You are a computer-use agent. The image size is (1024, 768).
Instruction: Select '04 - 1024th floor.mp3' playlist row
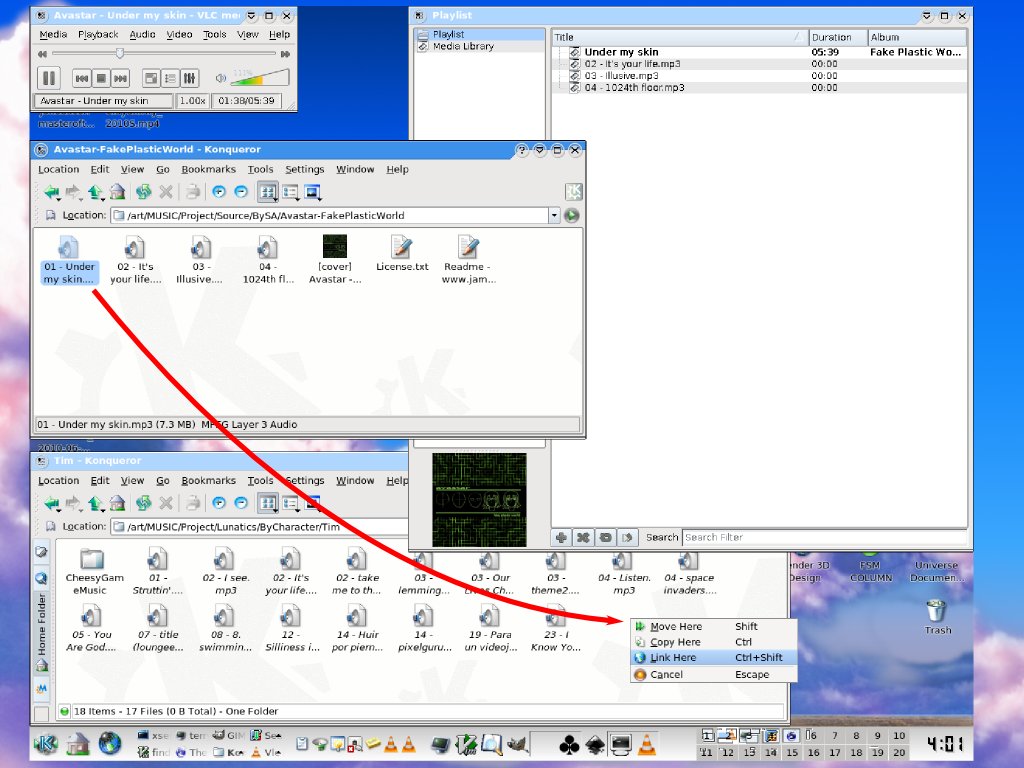[759, 88]
